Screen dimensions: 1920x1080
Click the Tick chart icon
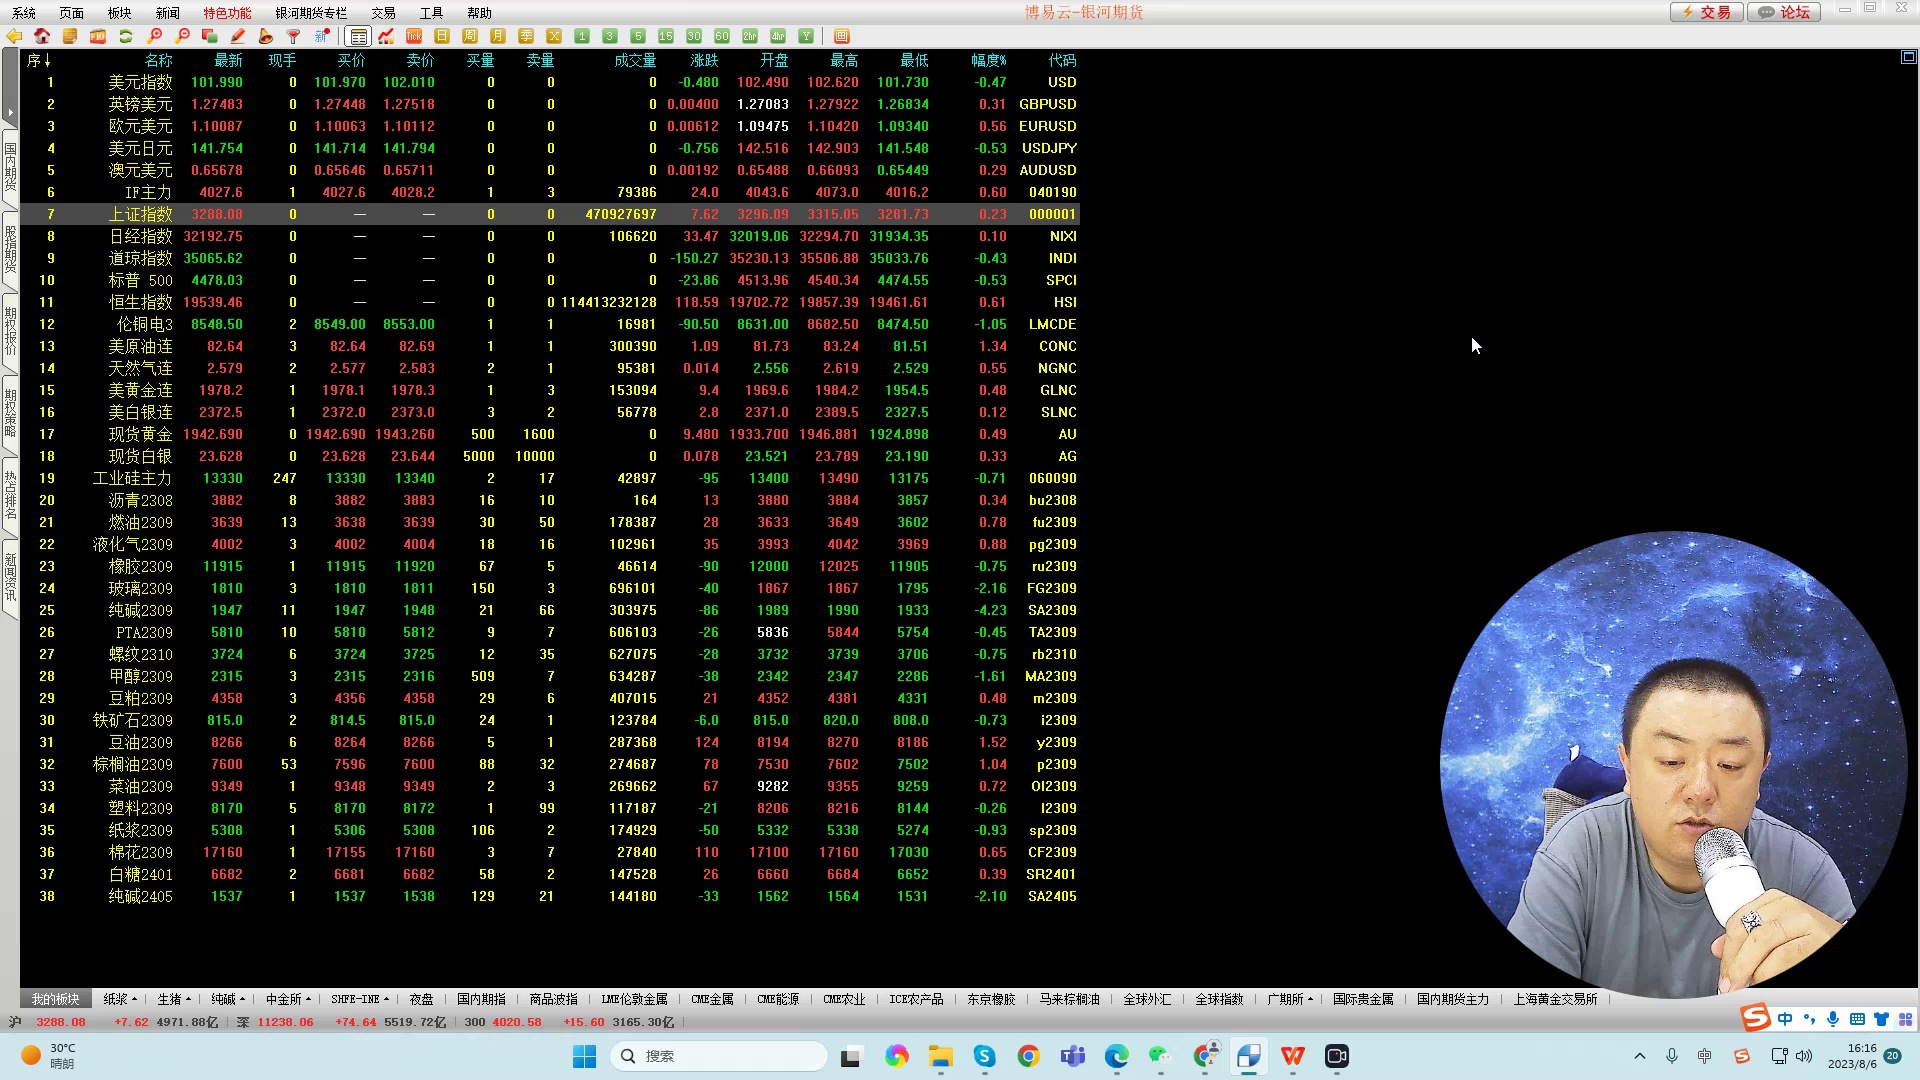413,36
